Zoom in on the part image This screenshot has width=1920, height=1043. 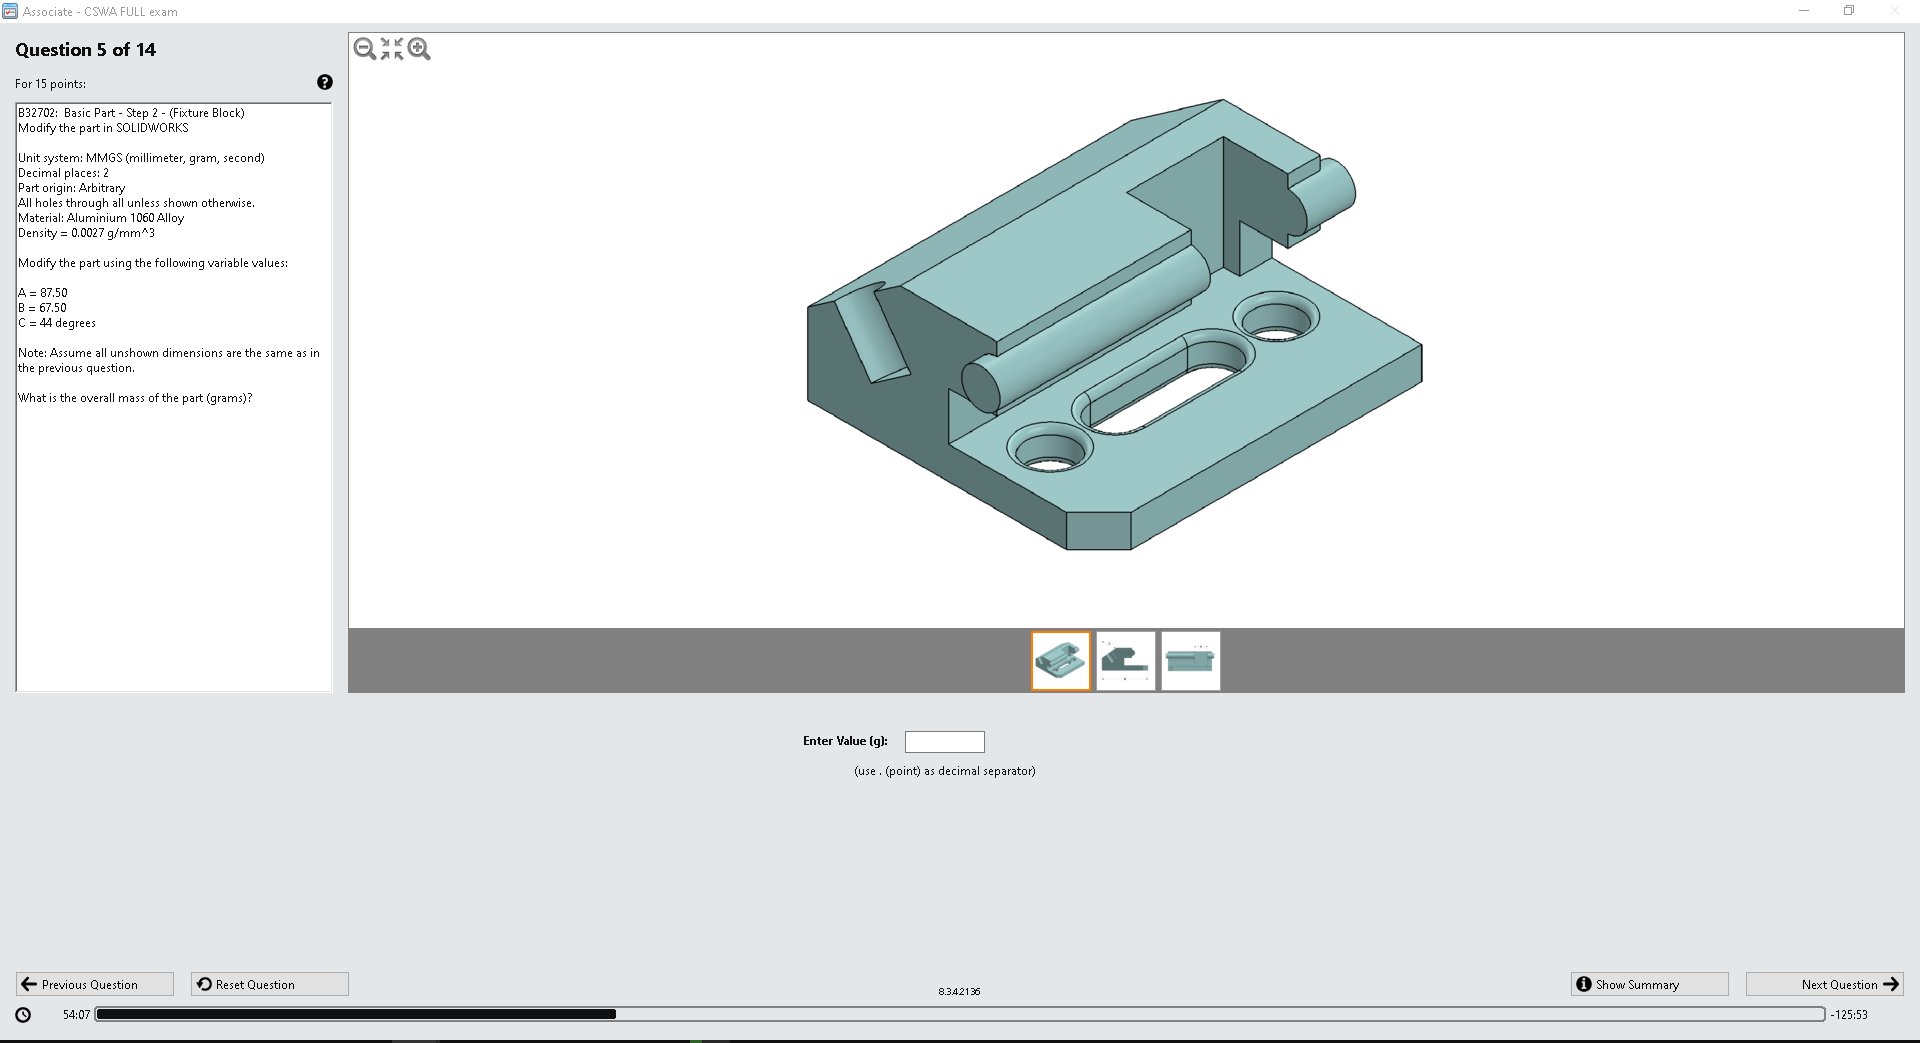tap(419, 49)
